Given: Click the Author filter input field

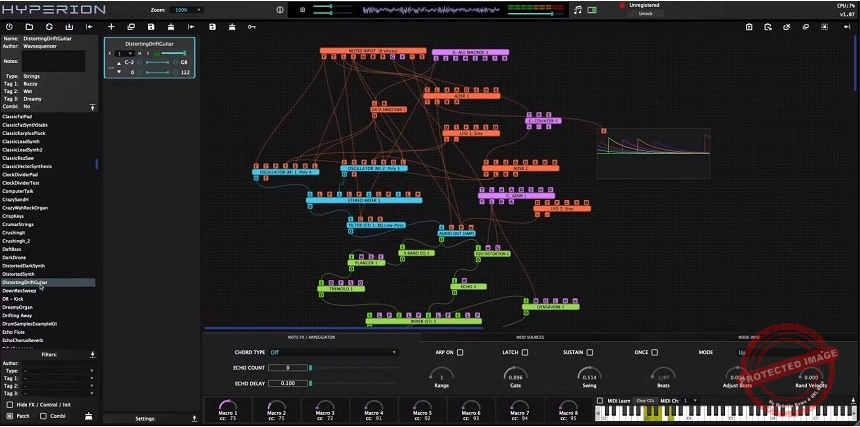Looking at the screenshot, I should [59, 363].
